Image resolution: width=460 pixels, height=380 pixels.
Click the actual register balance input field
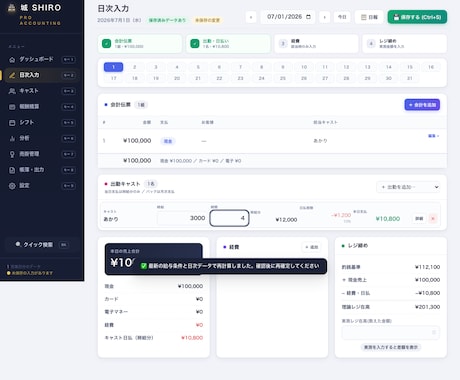pos(390,332)
